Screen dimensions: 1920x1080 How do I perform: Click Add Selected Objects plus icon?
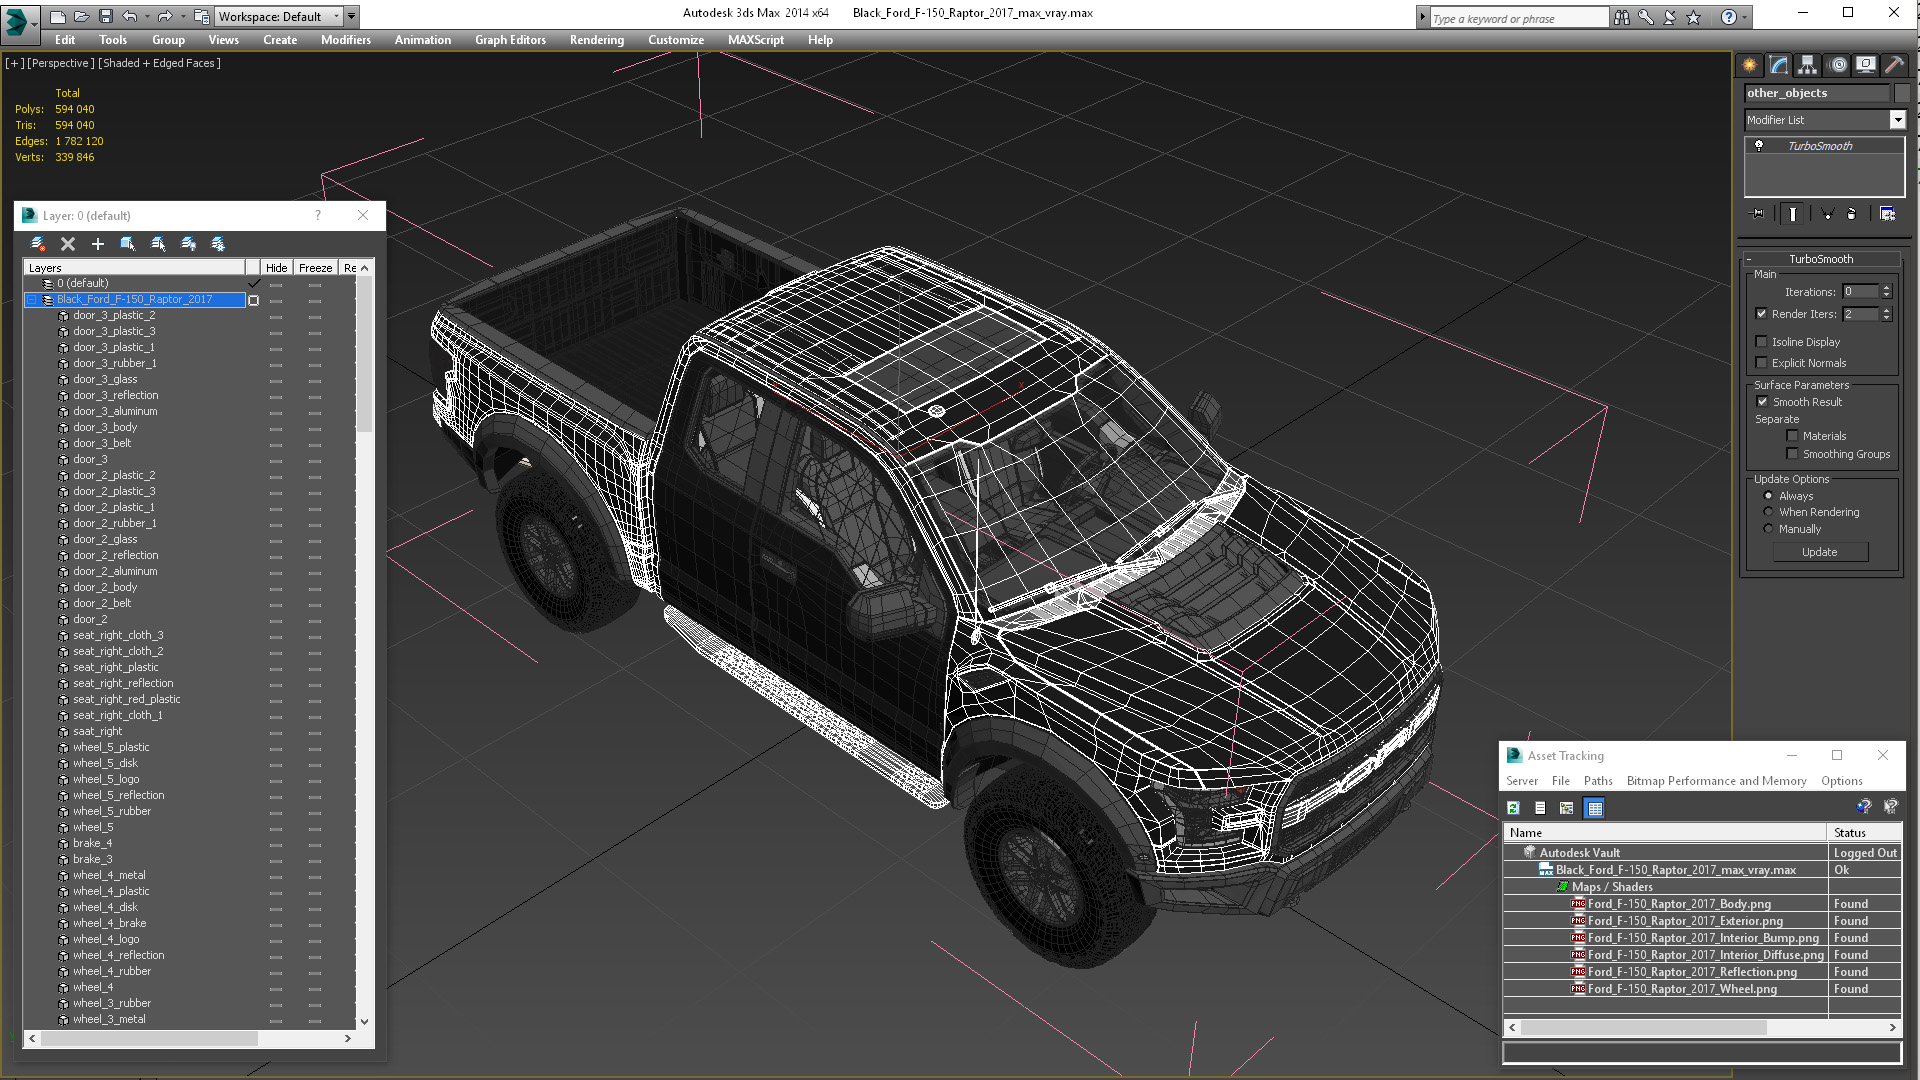98,244
